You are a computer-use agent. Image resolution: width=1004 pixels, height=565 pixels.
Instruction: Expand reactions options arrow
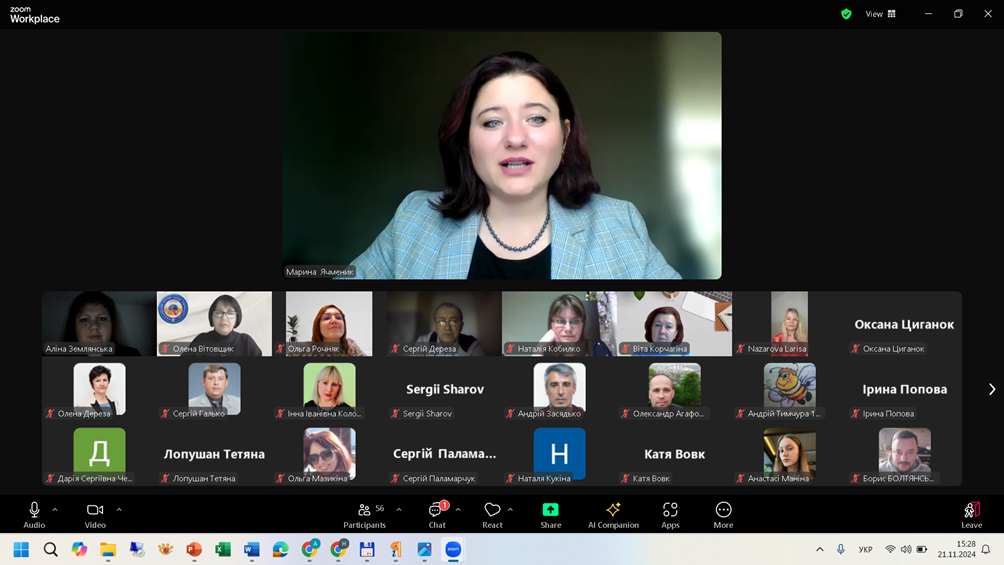pos(510,510)
